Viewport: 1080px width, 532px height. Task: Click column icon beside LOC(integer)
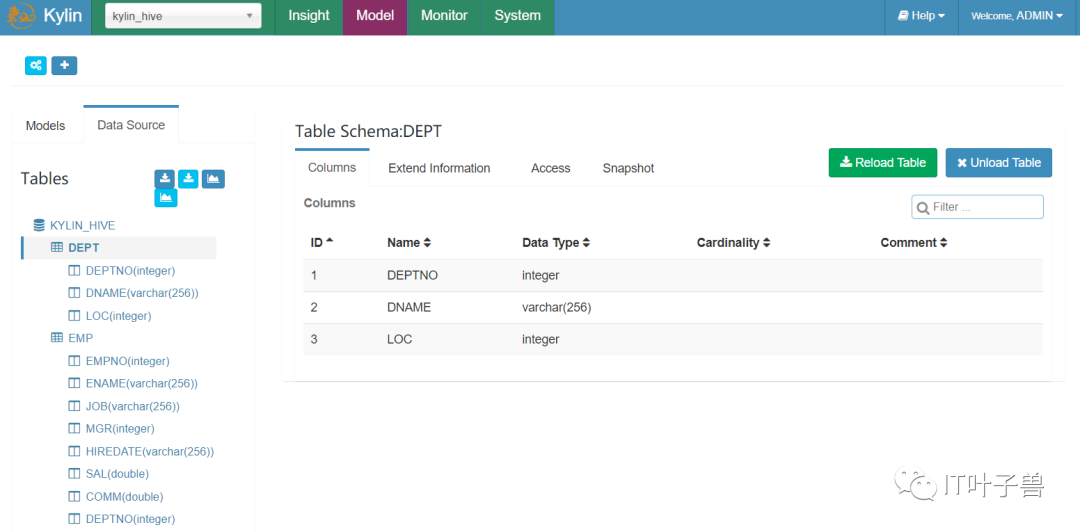pyautogui.click(x=74, y=316)
